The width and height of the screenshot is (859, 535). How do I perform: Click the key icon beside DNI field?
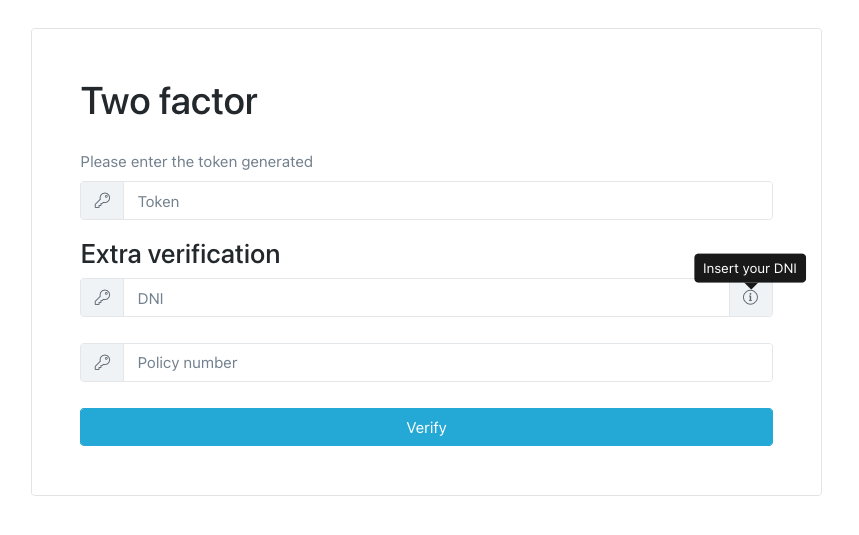point(102,298)
